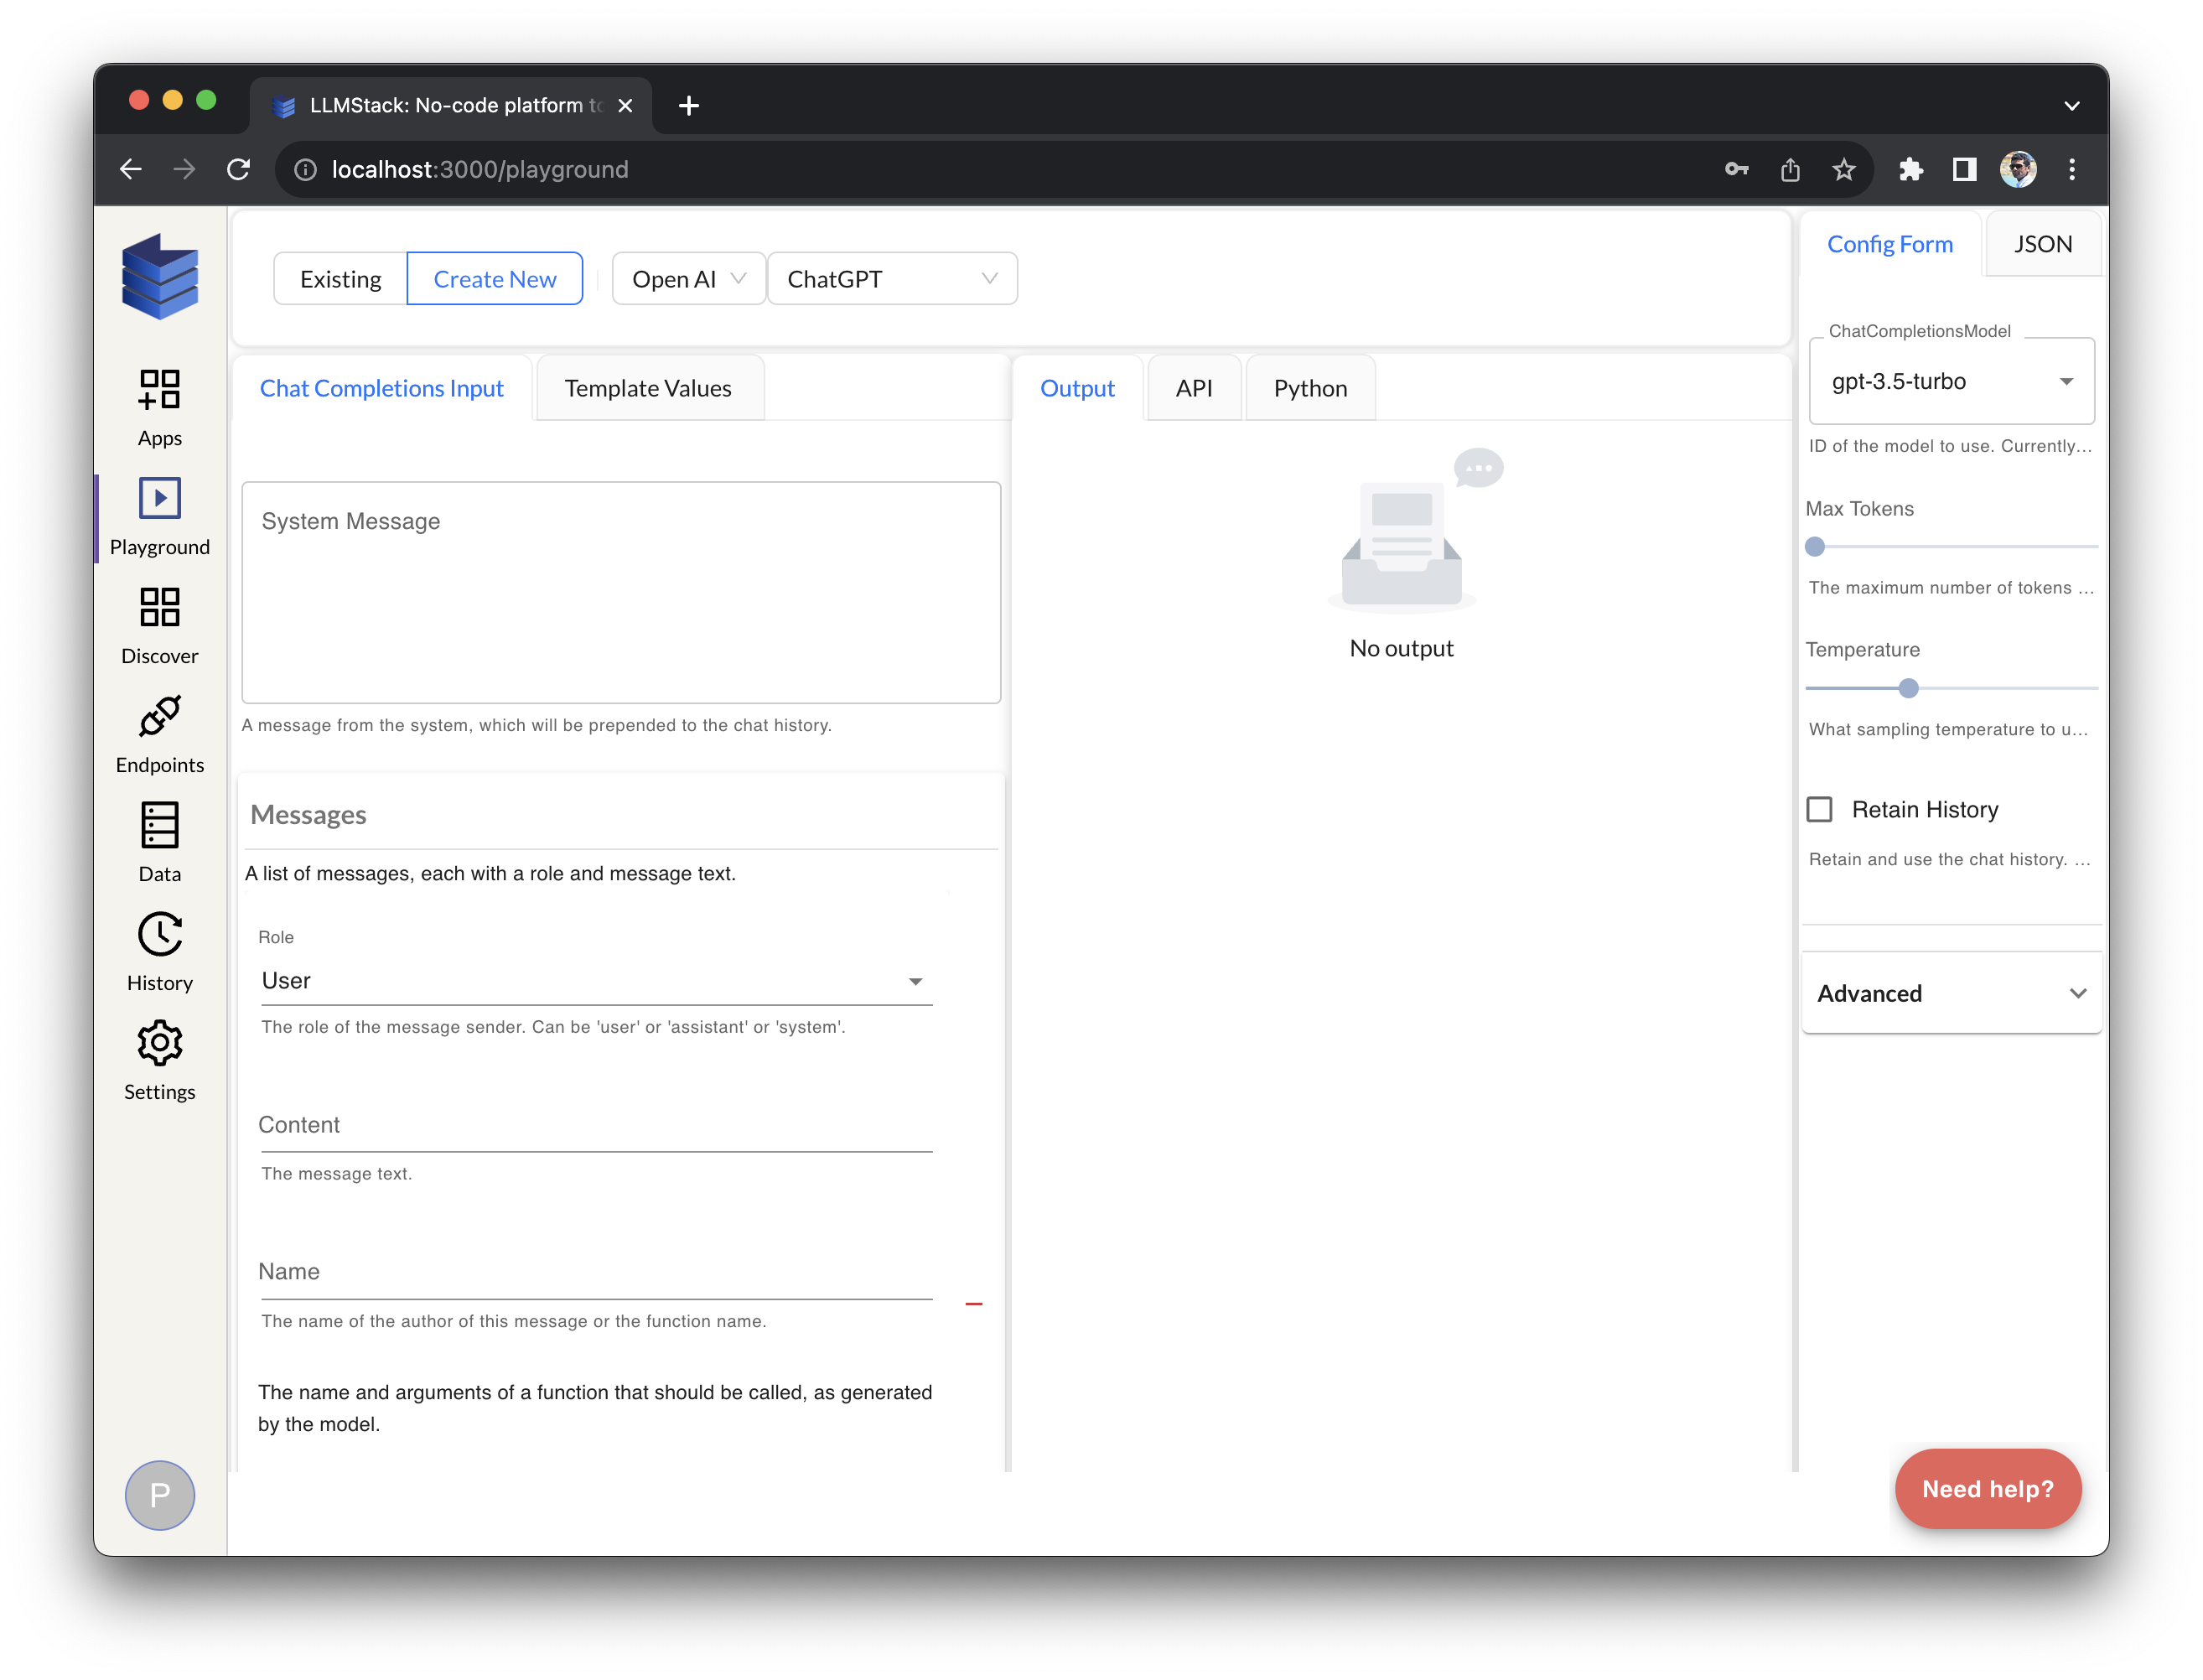Switch to the Template Values tab
The image size is (2203, 1680).
point(648,388)
